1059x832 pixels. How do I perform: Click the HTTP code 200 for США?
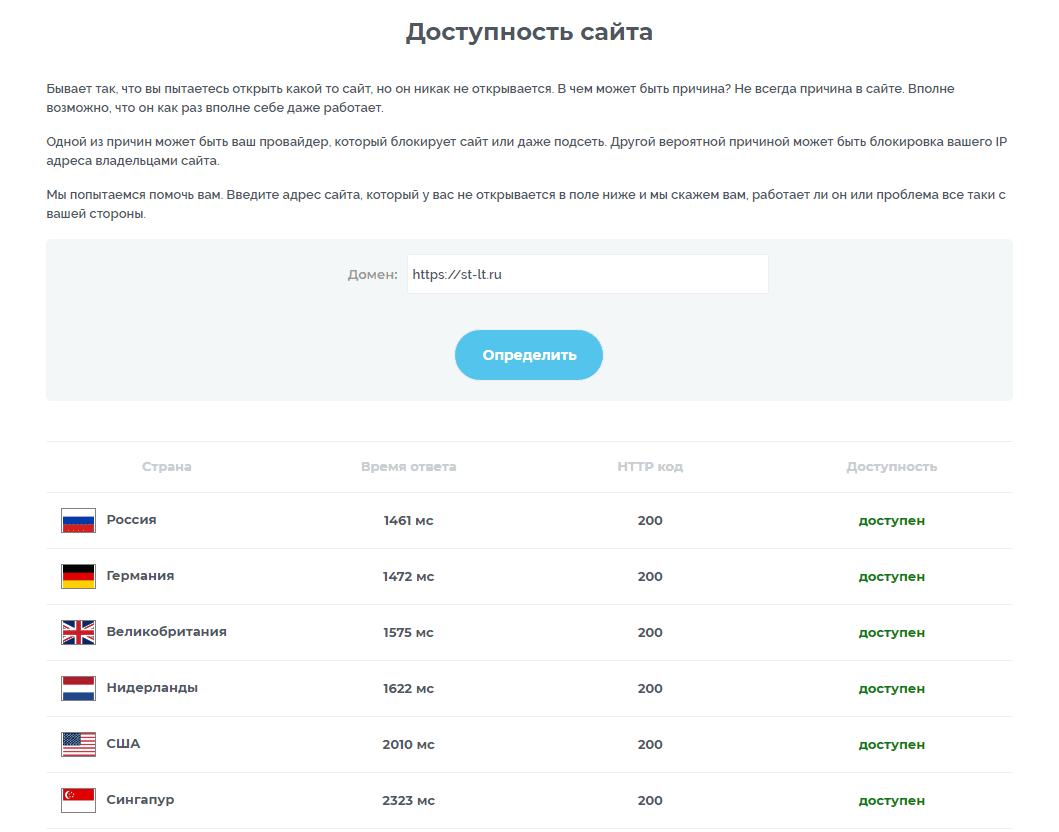(650, 745)
